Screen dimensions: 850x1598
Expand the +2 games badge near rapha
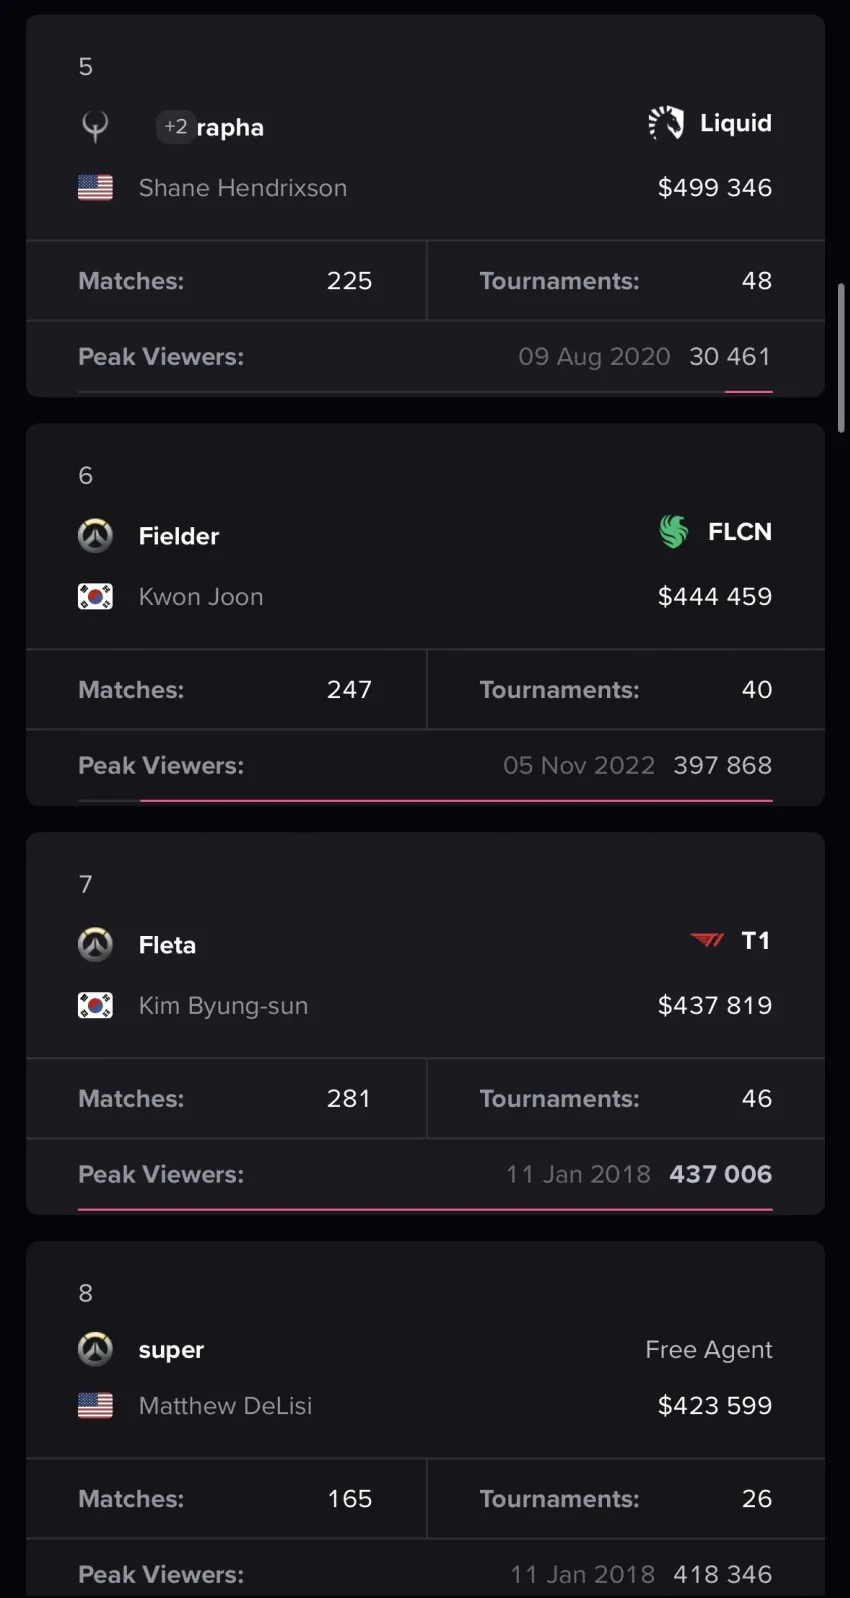(x=175, y=127)
